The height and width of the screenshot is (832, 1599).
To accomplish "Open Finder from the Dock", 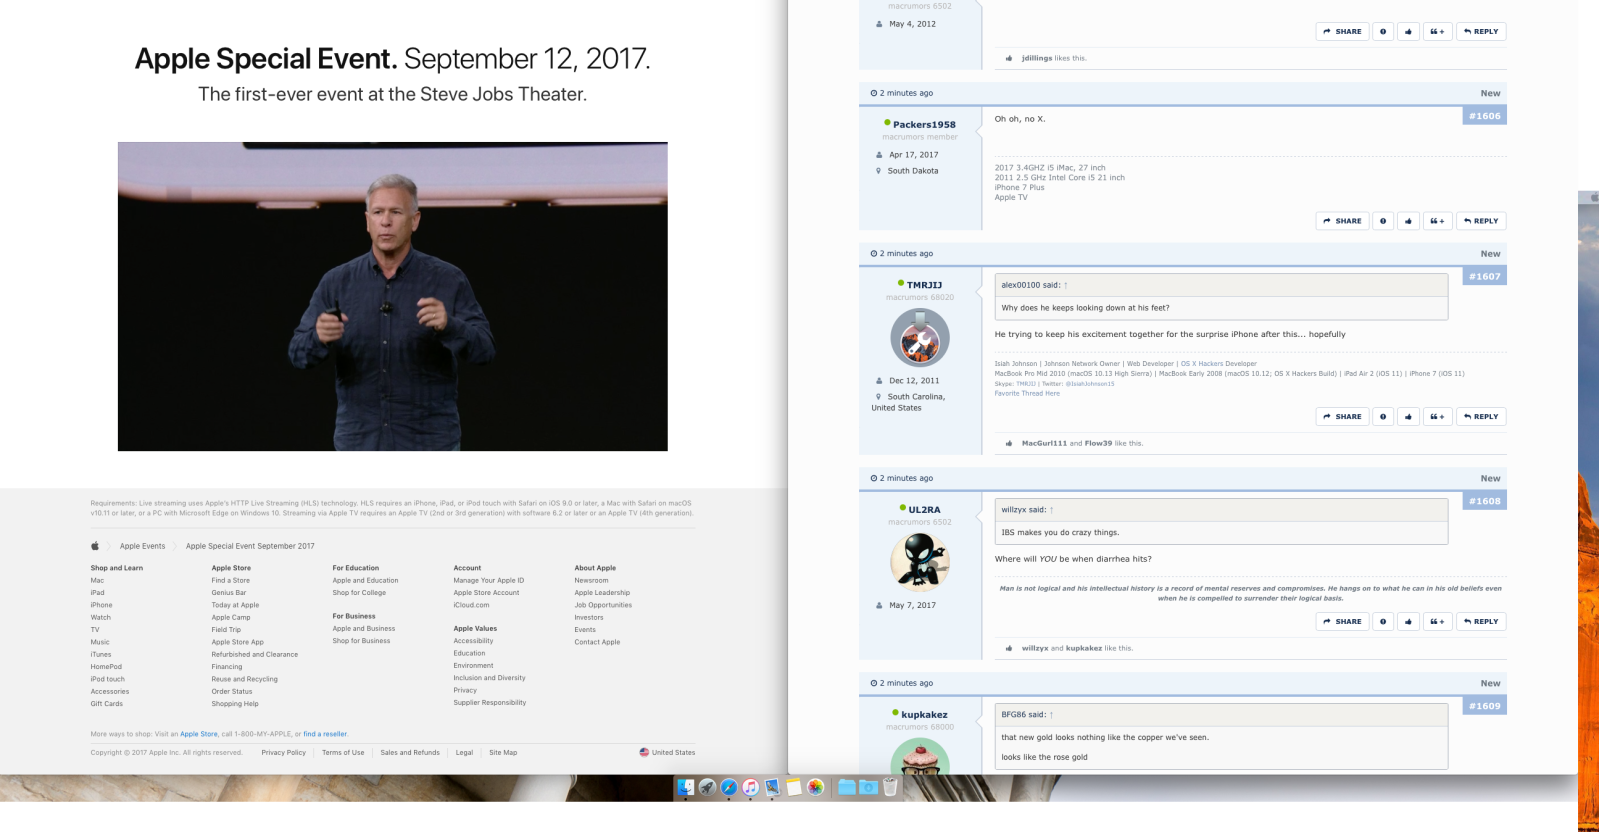I will 686,788.
